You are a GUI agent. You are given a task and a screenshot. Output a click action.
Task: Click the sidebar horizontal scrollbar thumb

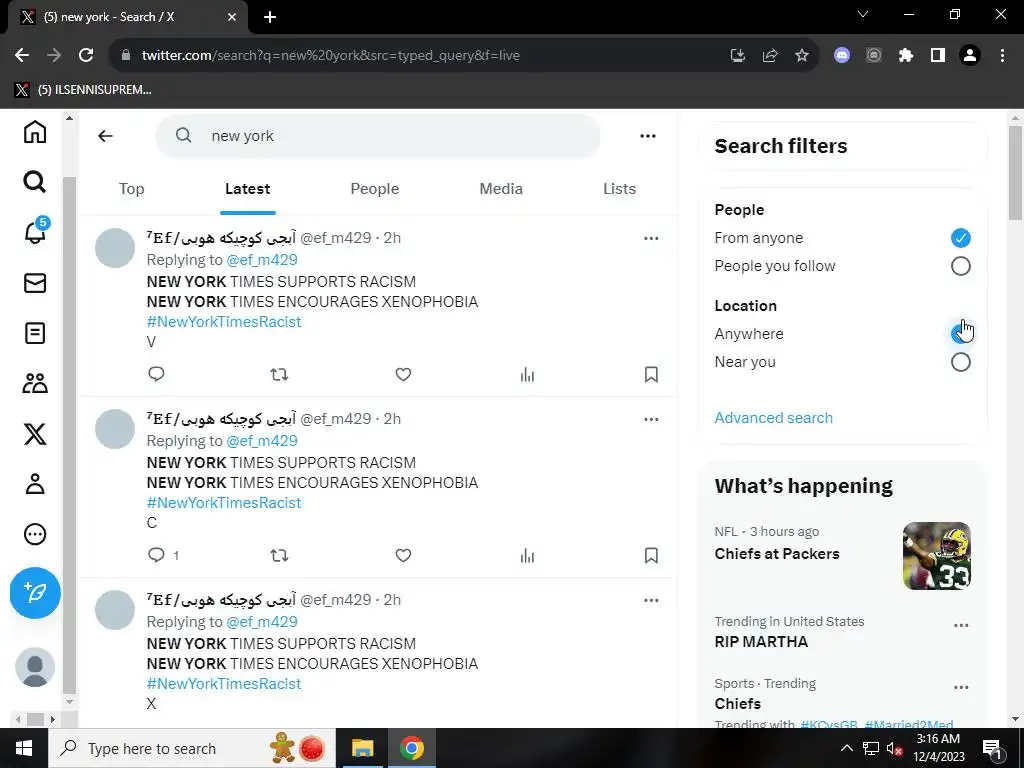point(35,719)
